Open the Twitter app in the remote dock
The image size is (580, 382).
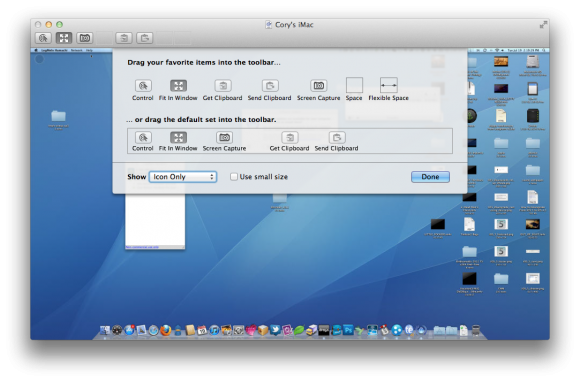pos(275,329)
